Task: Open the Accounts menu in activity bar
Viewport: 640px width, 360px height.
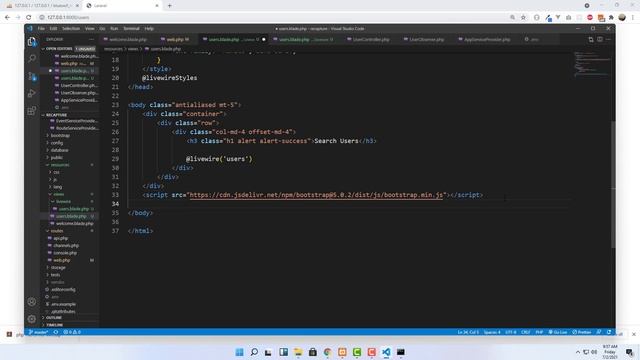Action: click(32, 302)
